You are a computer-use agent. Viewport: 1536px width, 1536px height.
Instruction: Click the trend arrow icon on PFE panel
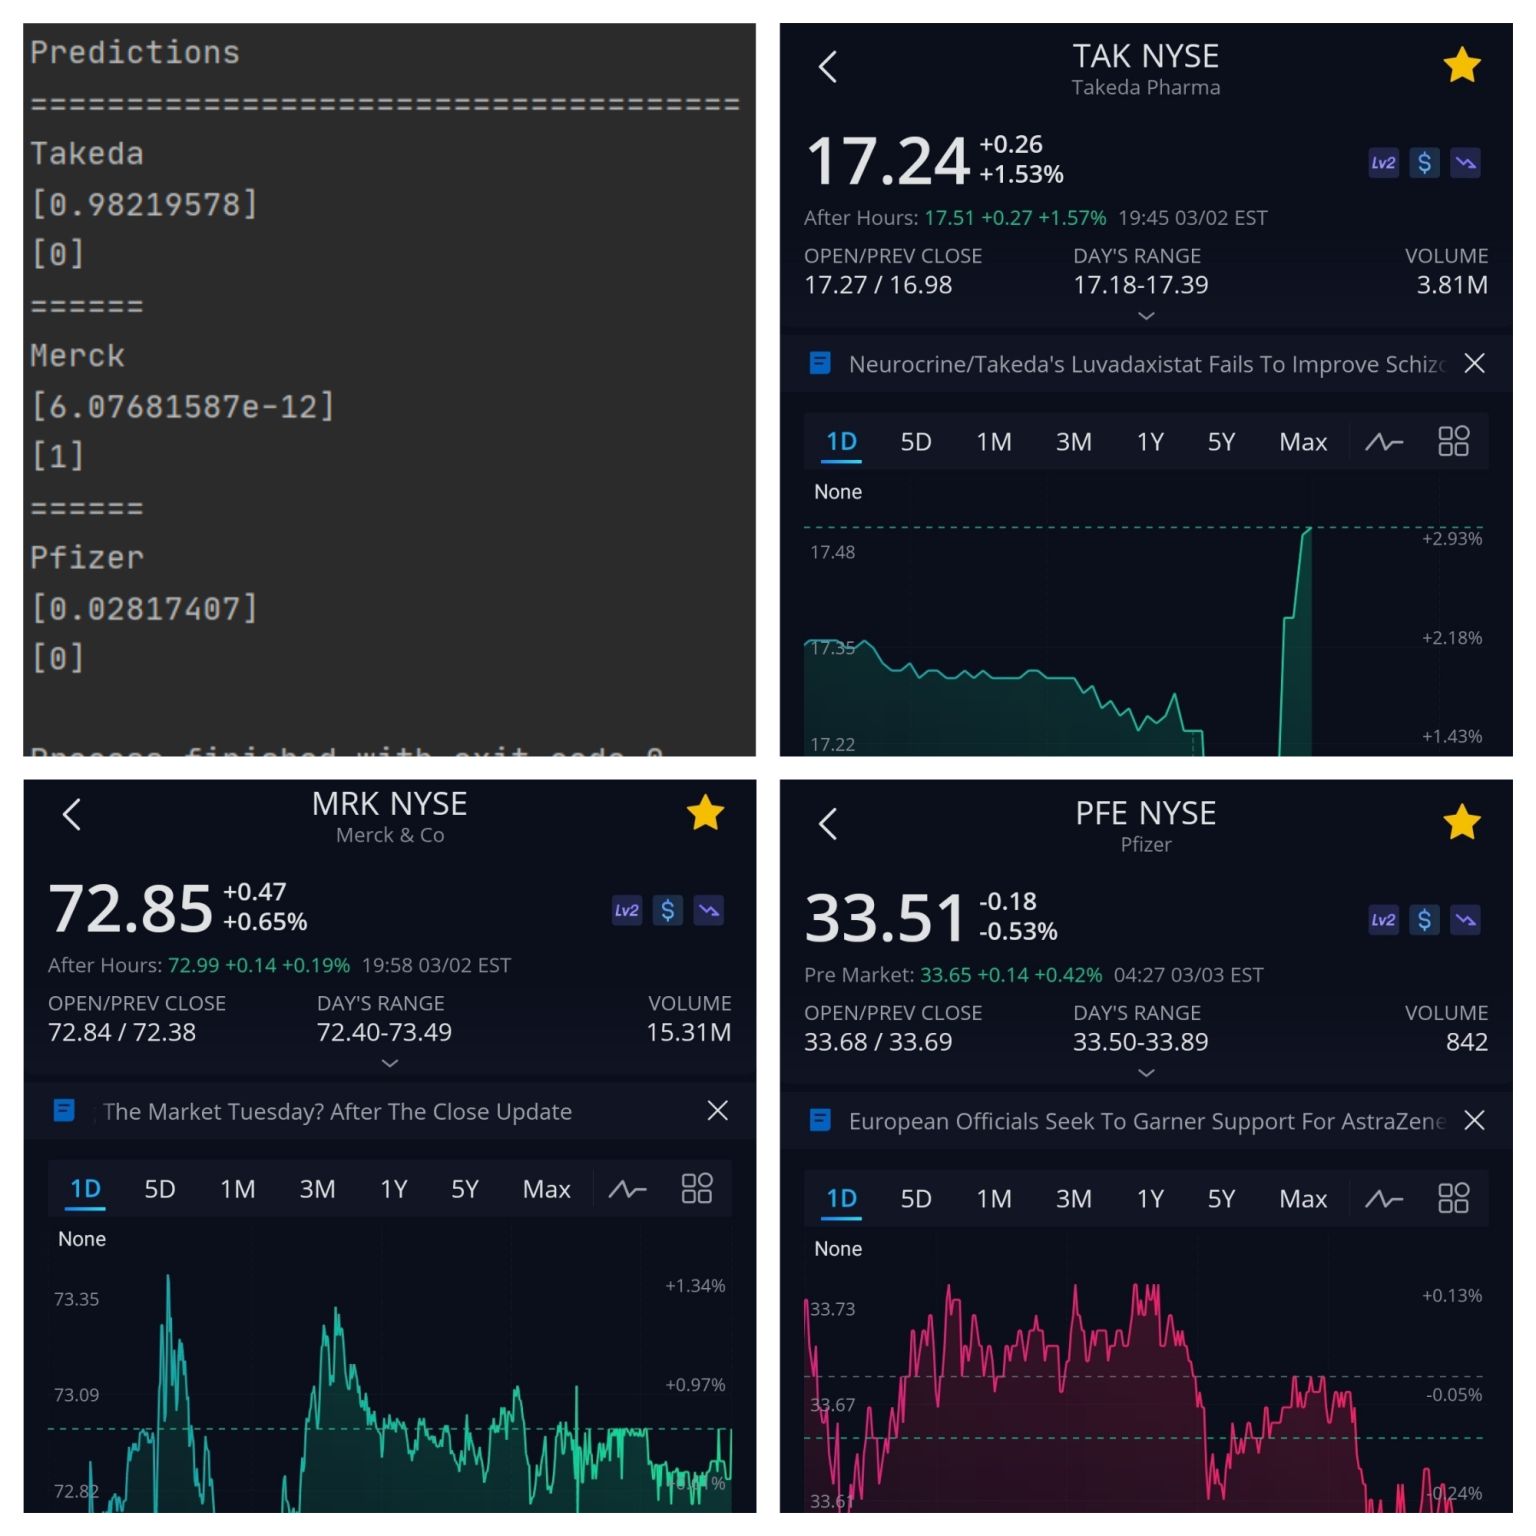1465,920
